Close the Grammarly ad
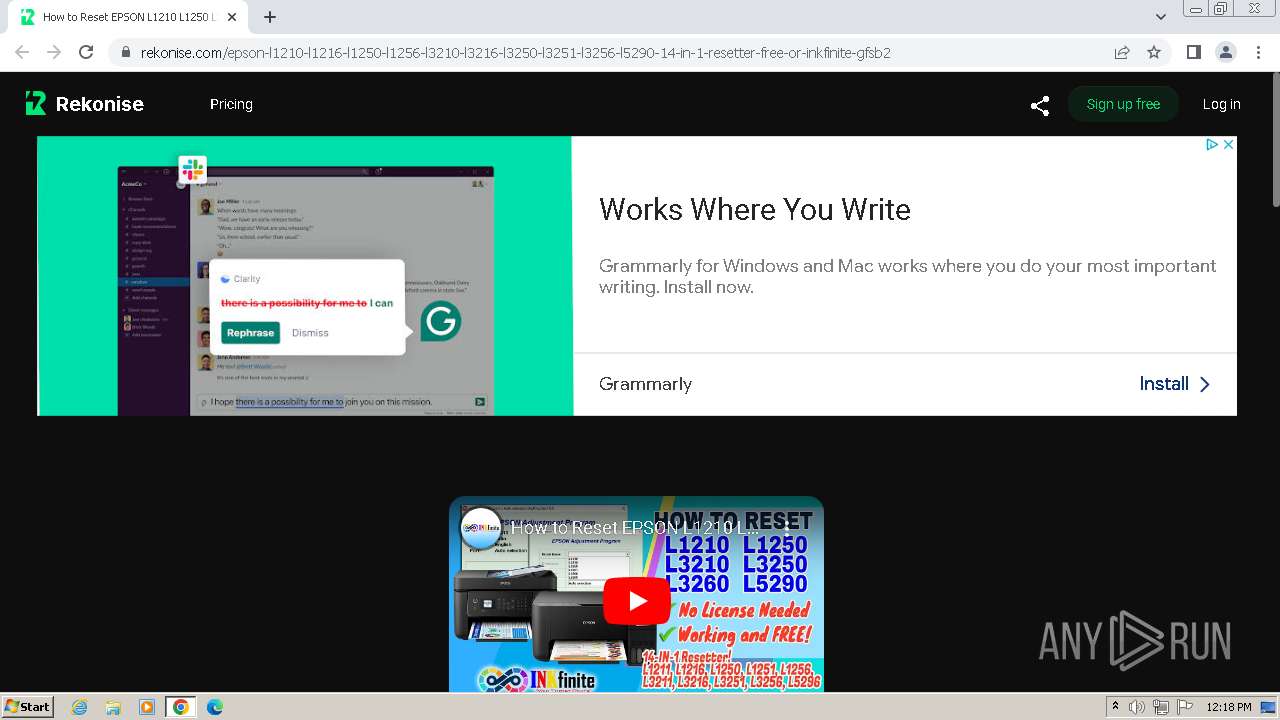The image size is (1280, 720). 1228,145
